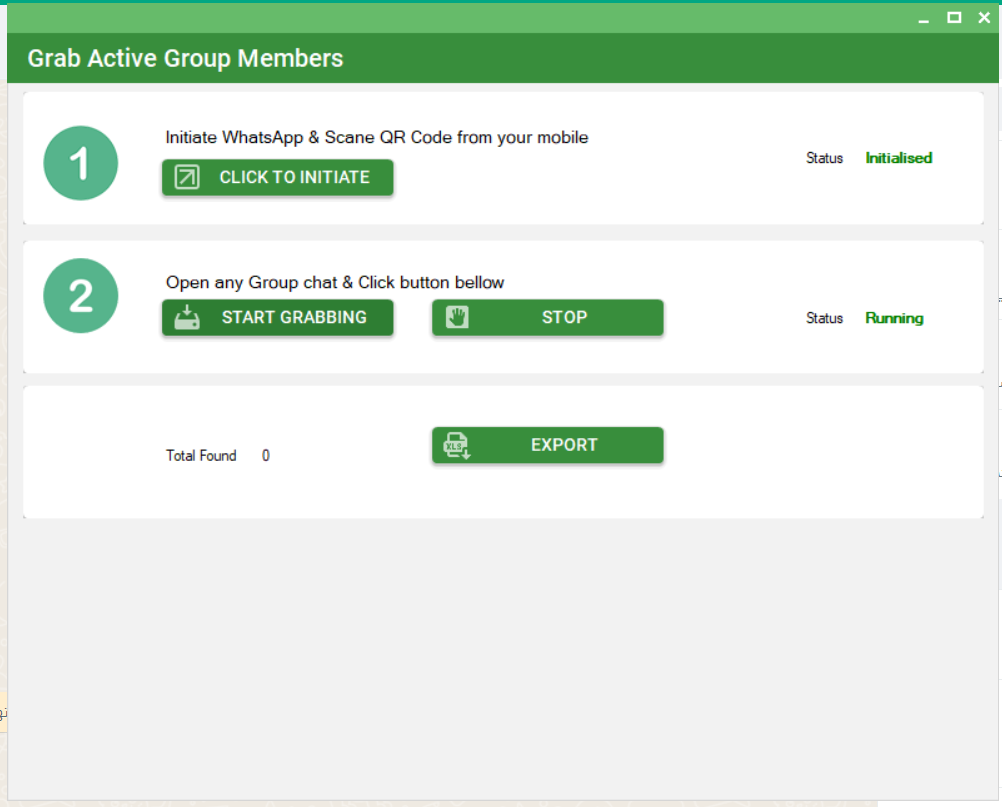
Task: Close the Grab Active Group Members window
Action: (984, 18)
